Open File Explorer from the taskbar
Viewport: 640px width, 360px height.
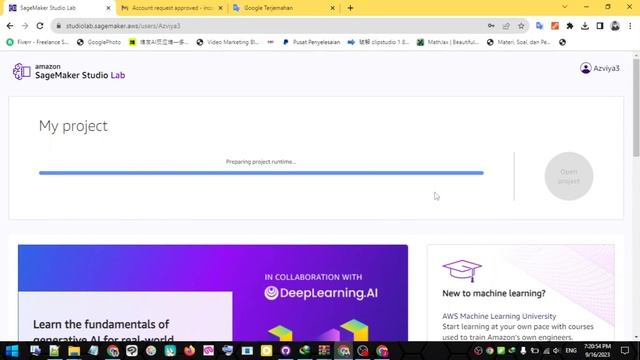[x=74, y=351]
